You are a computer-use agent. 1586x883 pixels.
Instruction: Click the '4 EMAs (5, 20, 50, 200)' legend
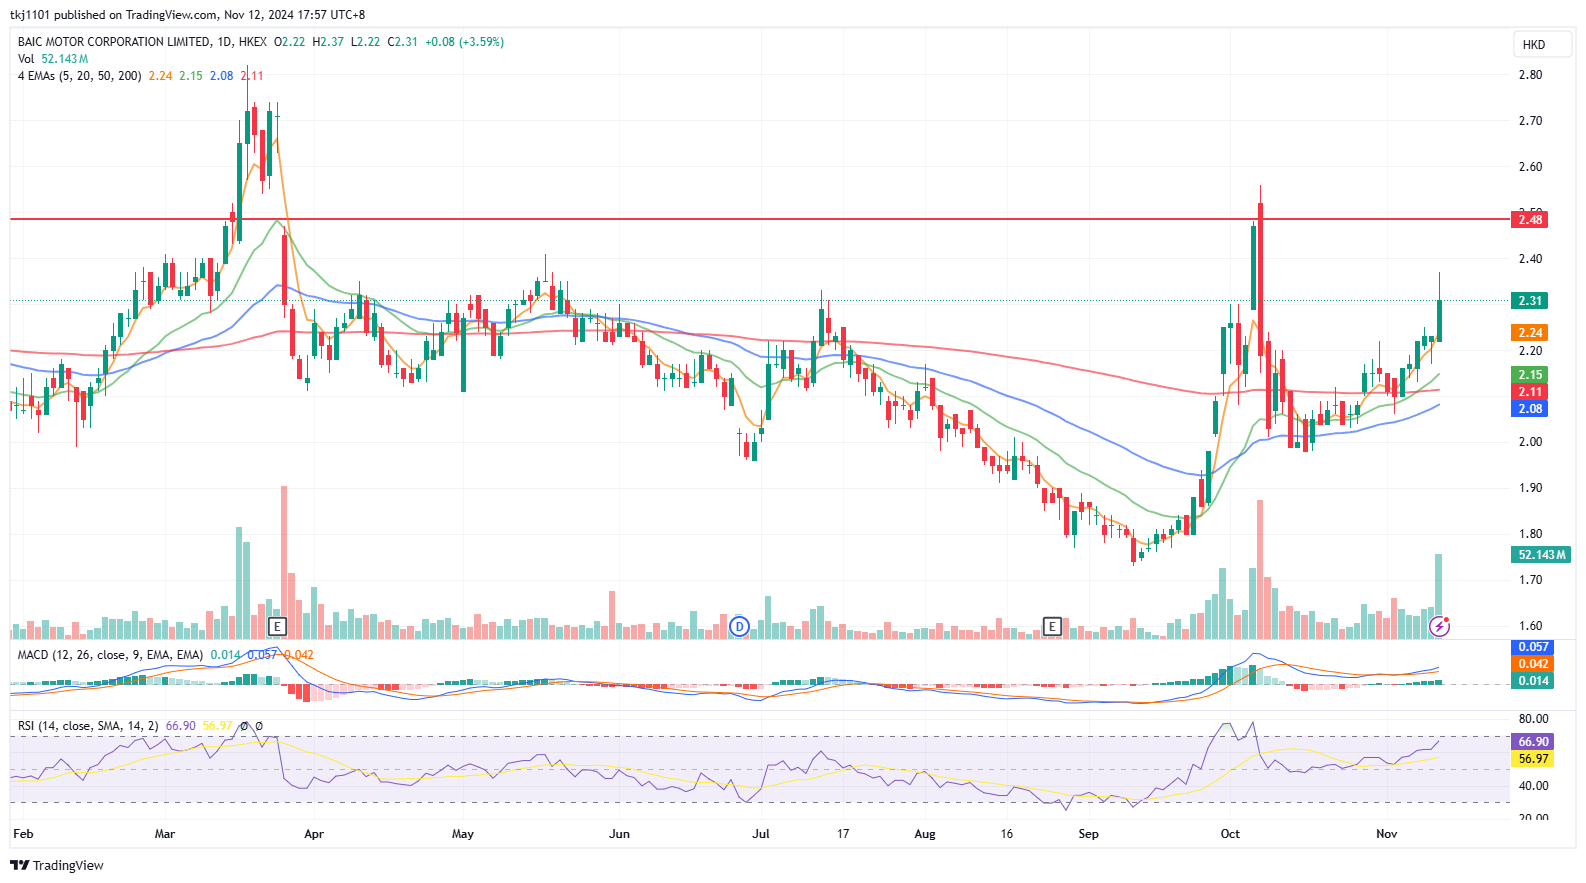tap(80, 76)
